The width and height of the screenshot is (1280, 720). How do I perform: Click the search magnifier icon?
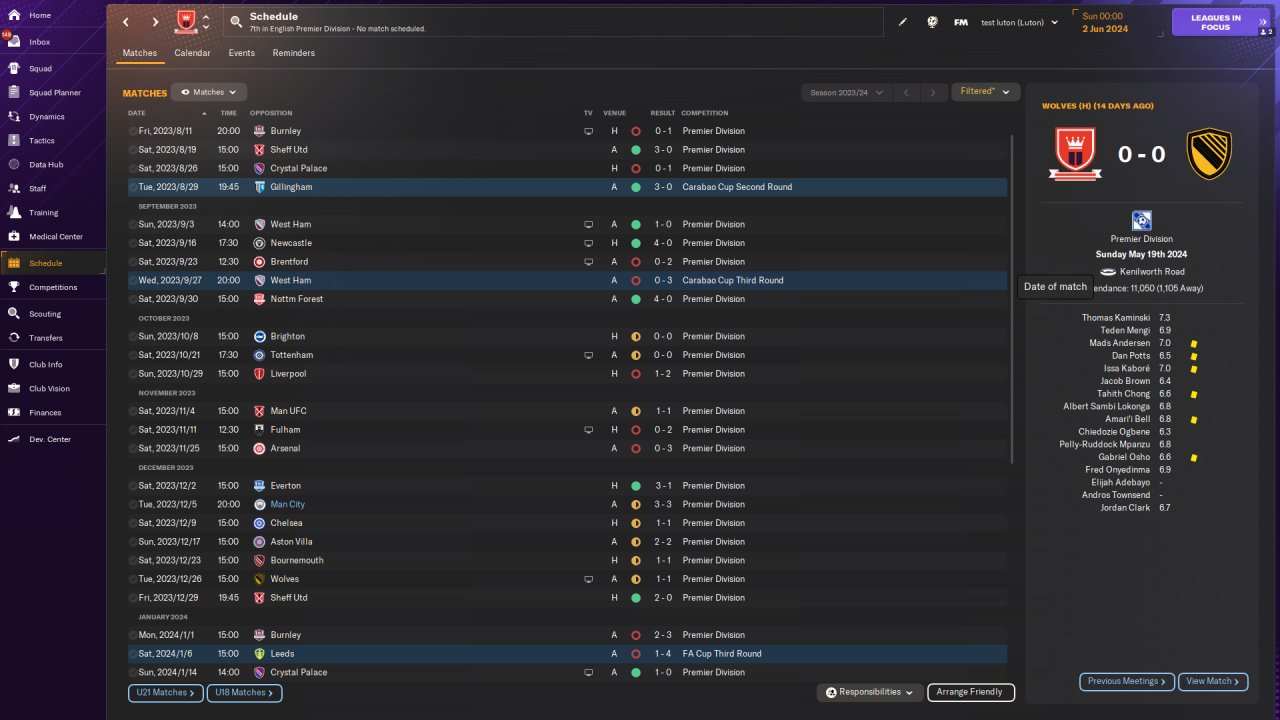235,21
